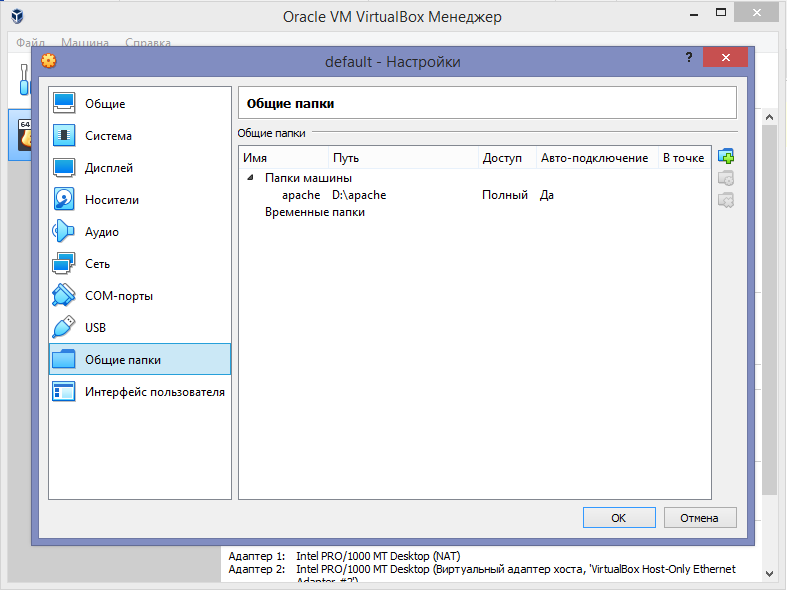Viewport: 787px width, 590px height.
Task: Open the COM-порты settings page
Action: (118, 296)
